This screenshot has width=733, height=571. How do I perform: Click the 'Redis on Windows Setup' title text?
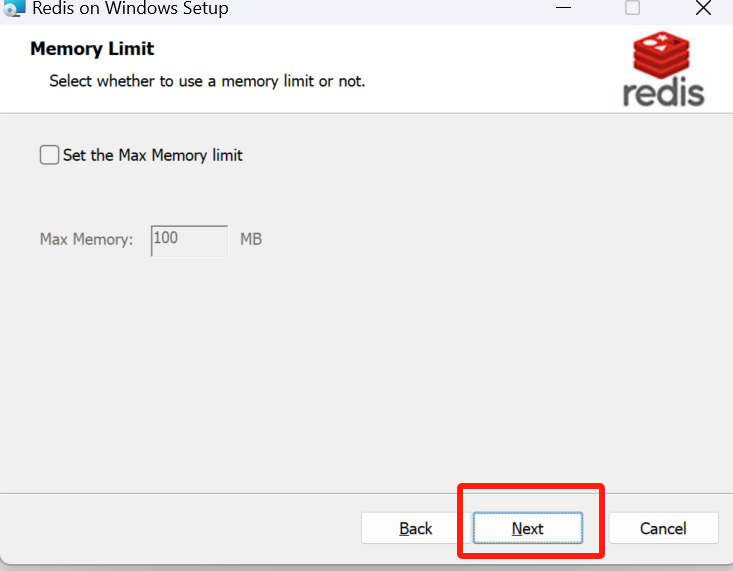(x=130, y=8)
